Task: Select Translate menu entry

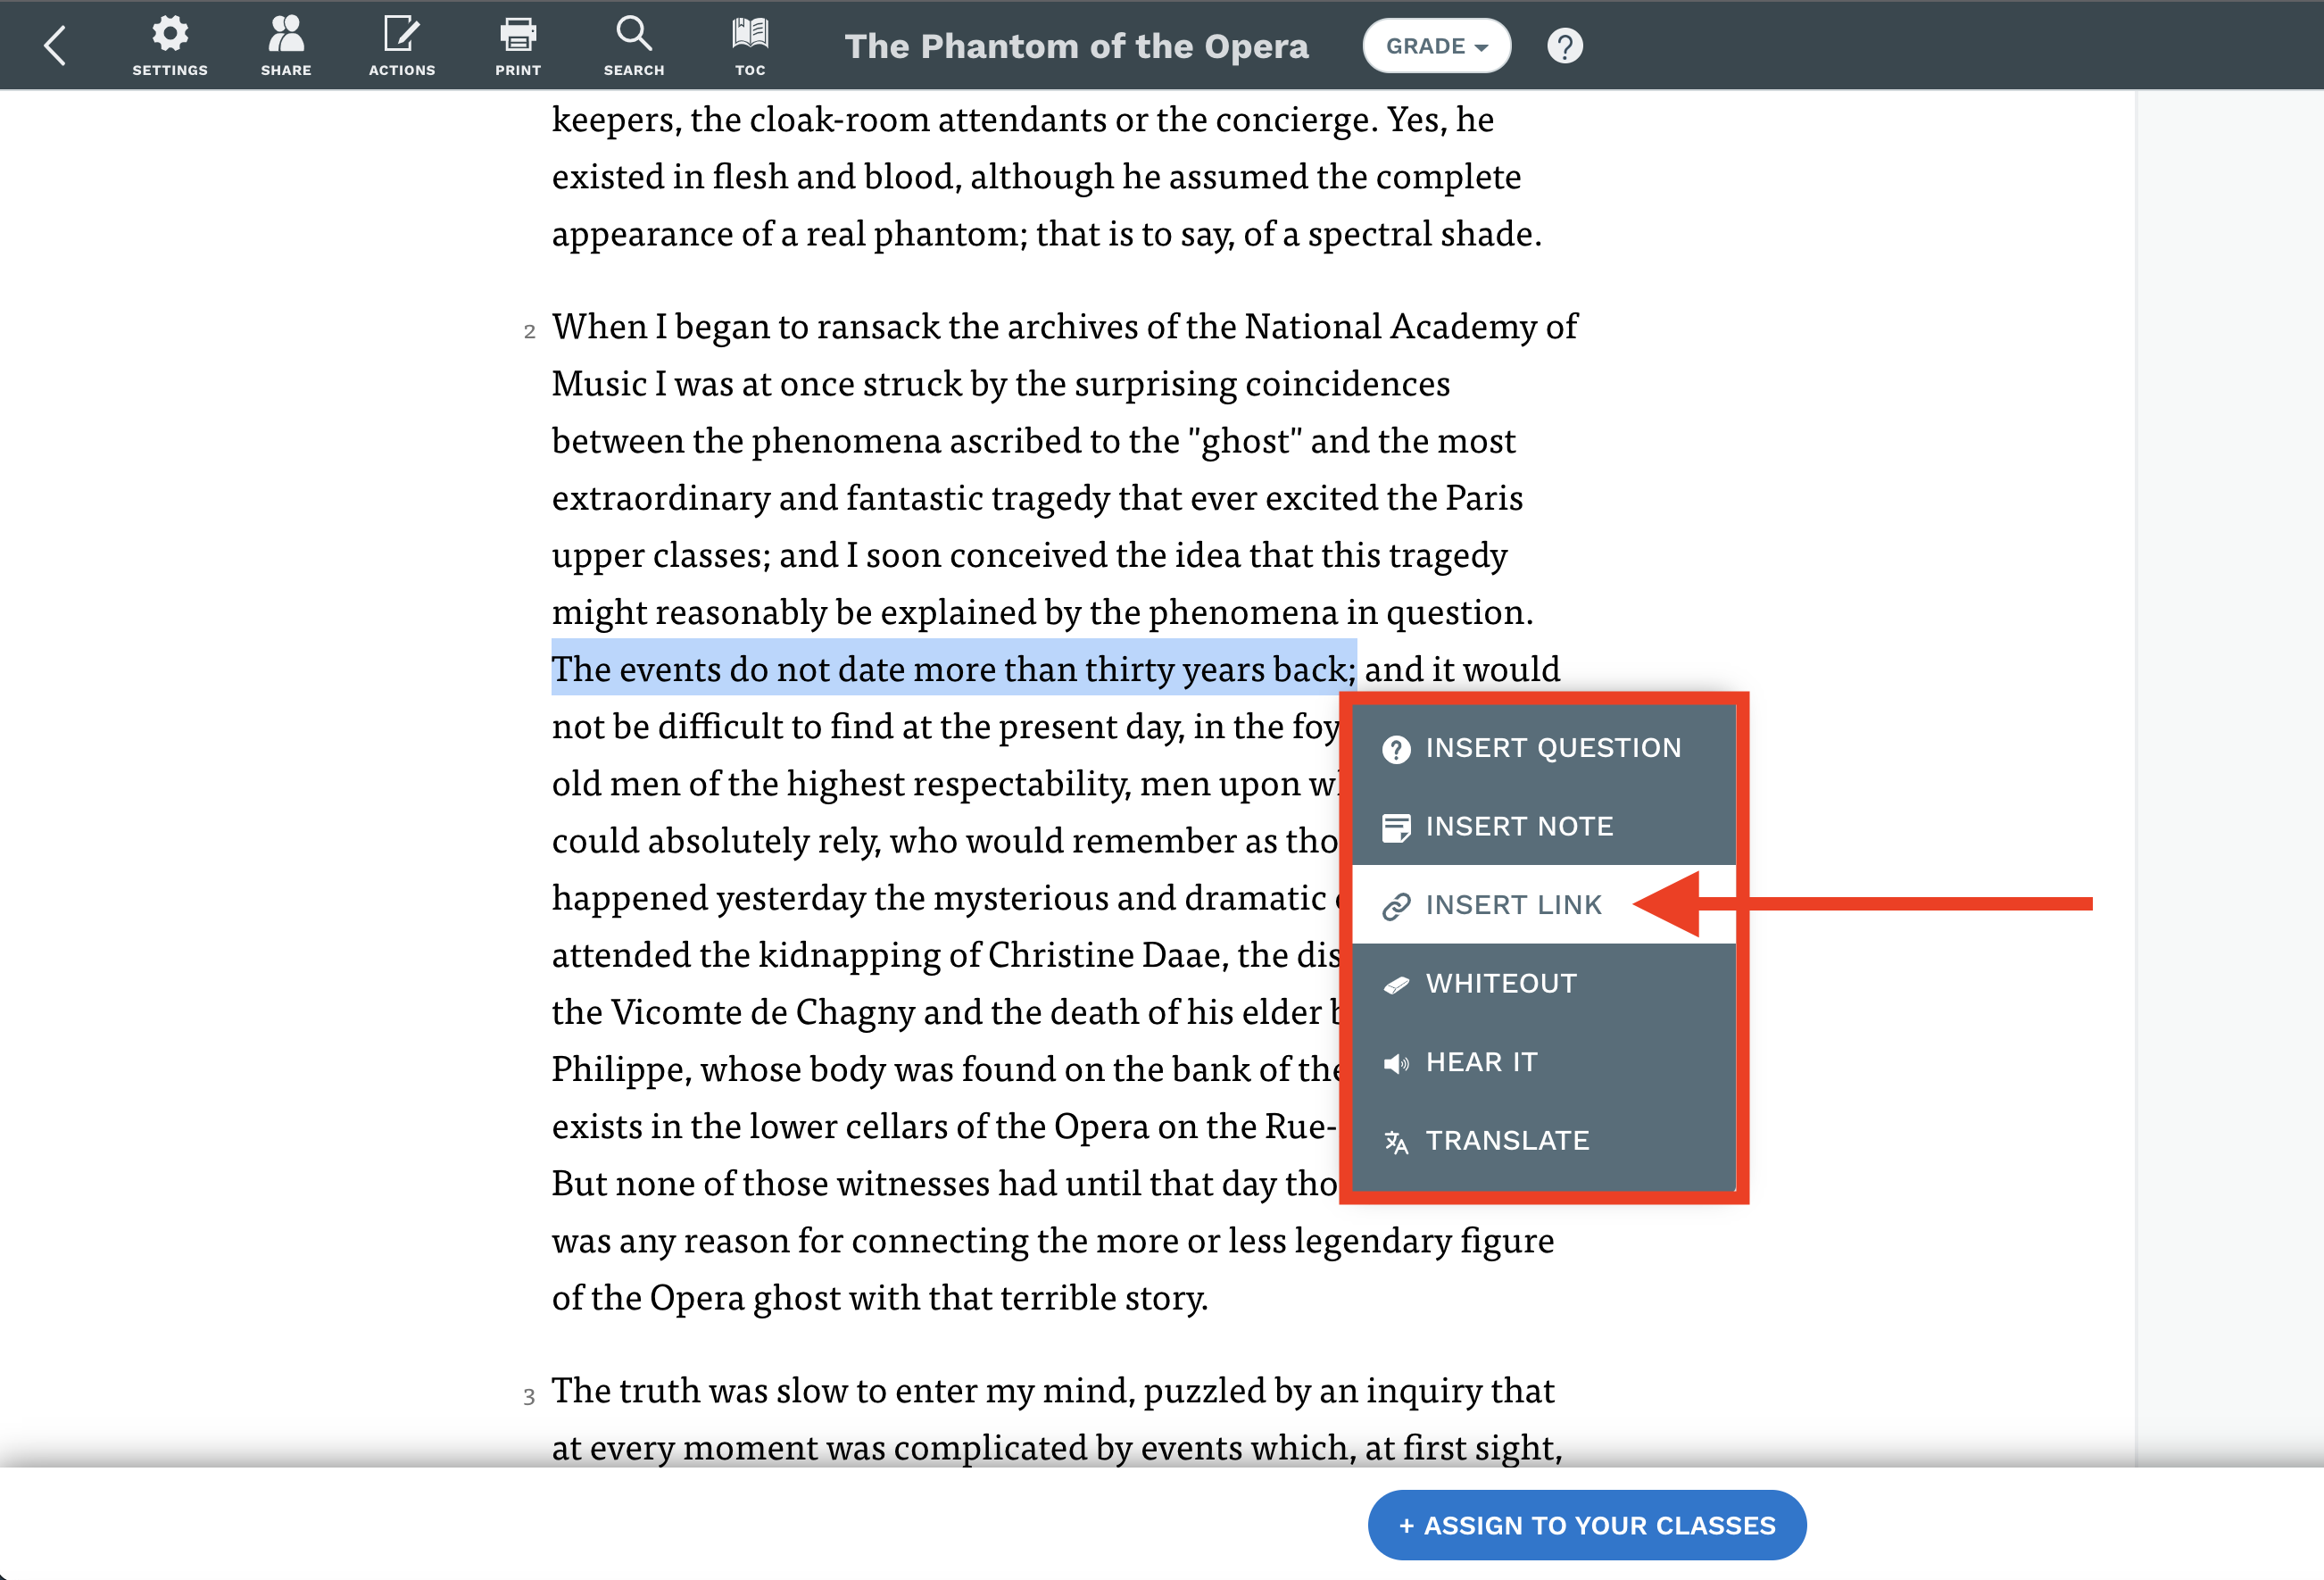Action: click(1543, 1140)
